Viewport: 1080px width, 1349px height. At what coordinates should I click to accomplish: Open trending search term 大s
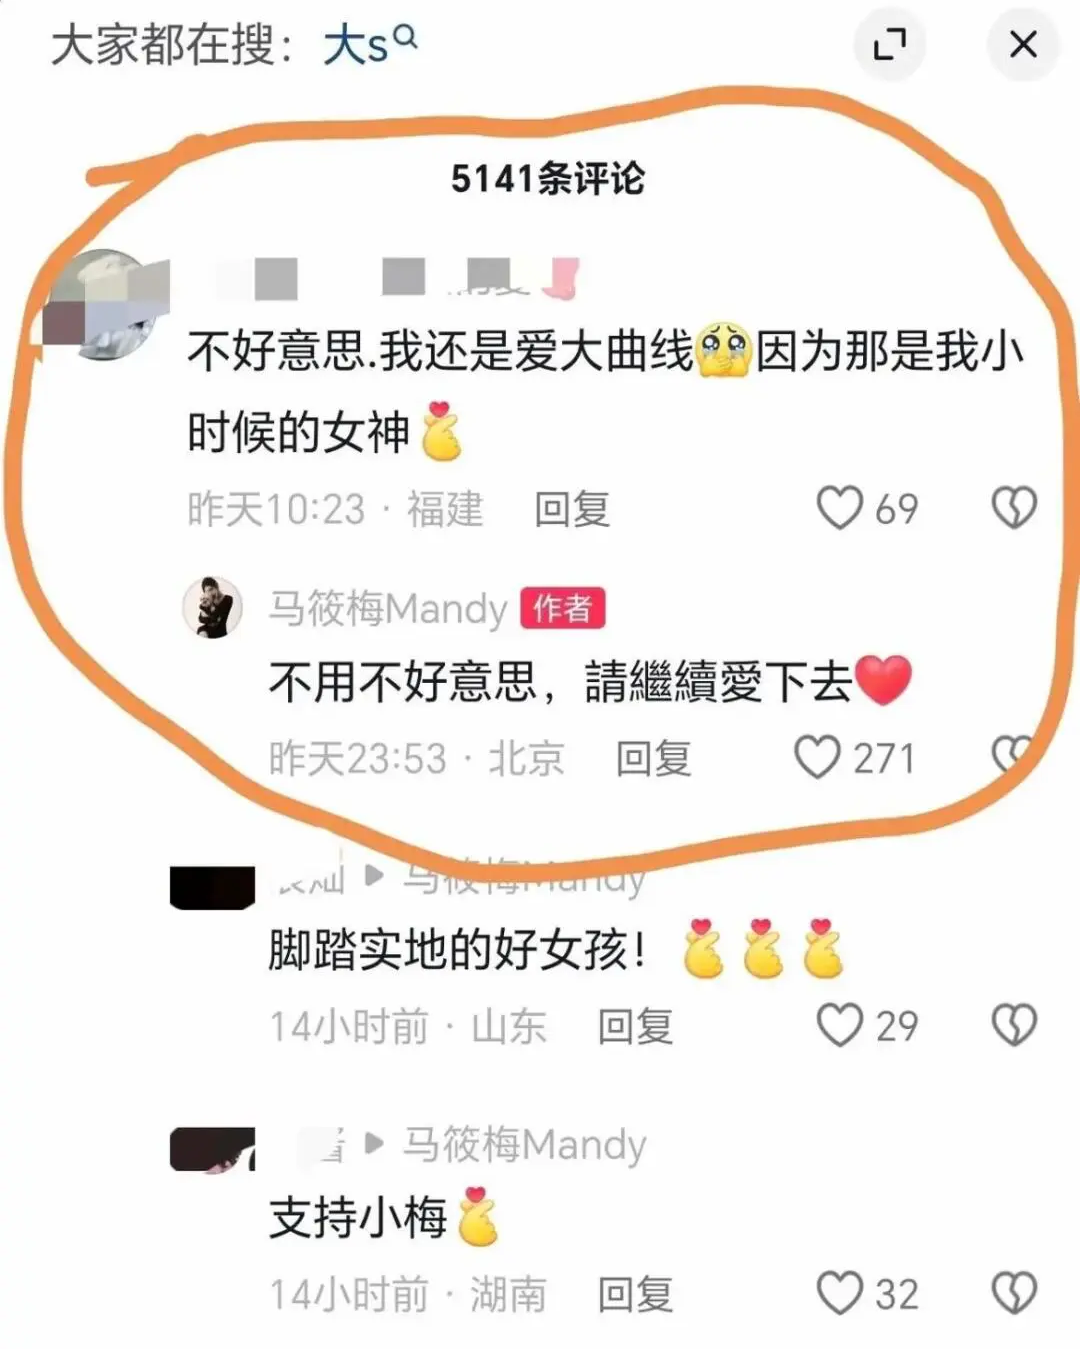(x=356, y=45)
